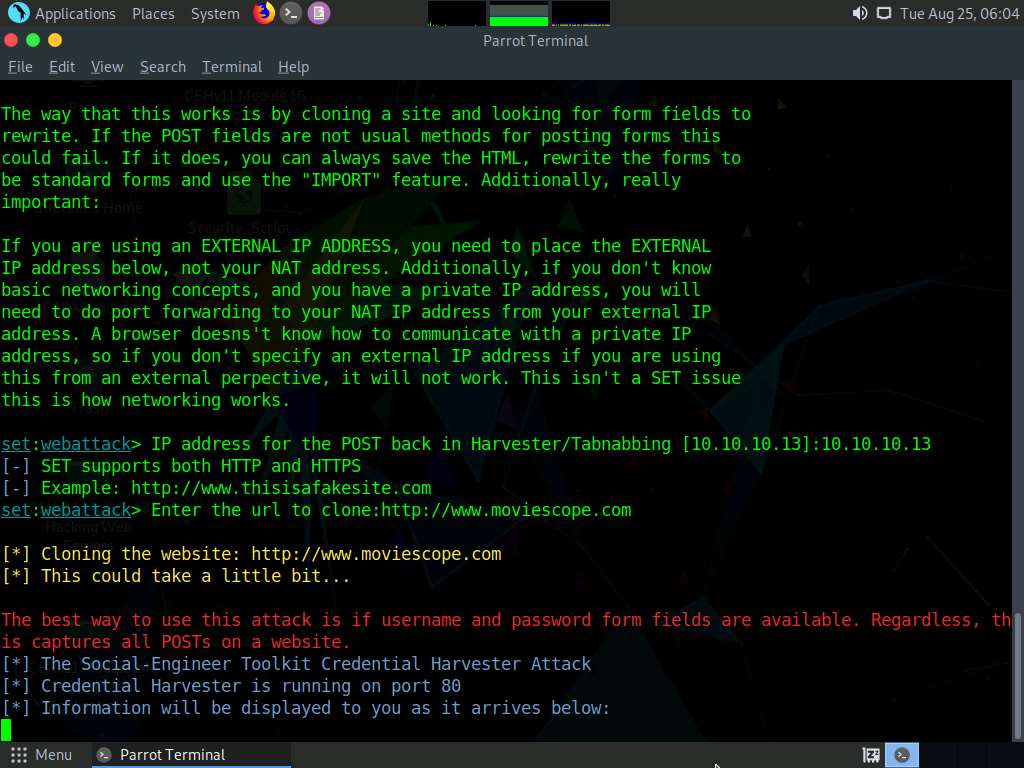1024x768 pixels.
Task: Click the Parrot Terminal window title
Action: click(536, 40)
